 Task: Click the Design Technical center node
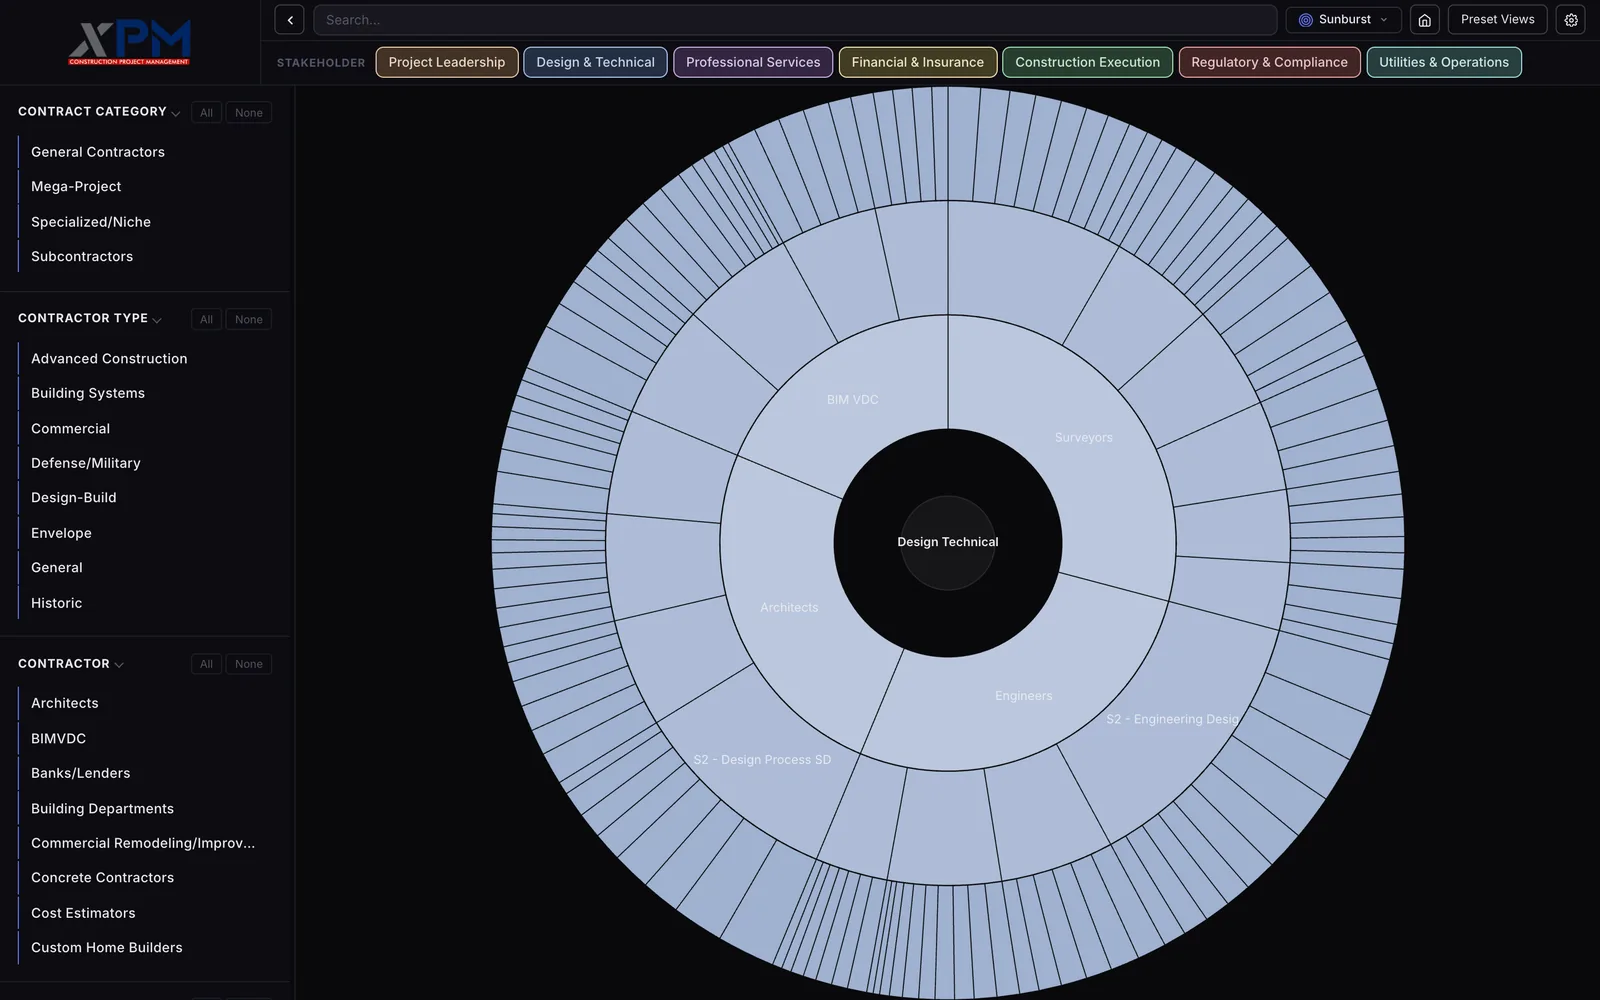point(948,542)
